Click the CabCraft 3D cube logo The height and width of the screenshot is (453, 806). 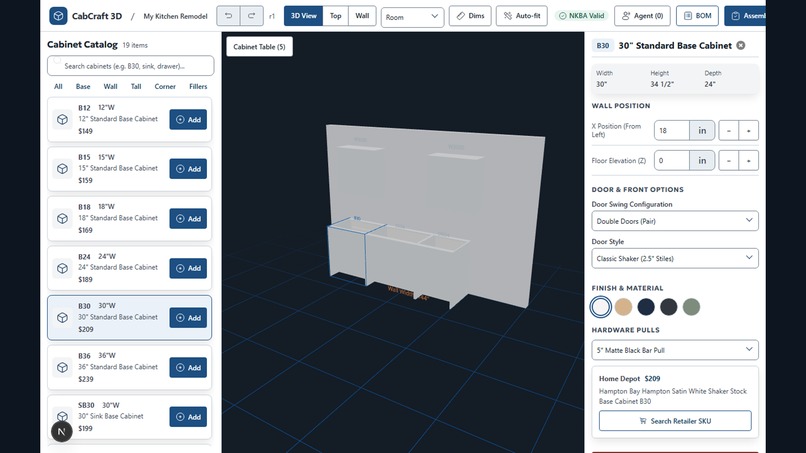click(x=58, y=16)
